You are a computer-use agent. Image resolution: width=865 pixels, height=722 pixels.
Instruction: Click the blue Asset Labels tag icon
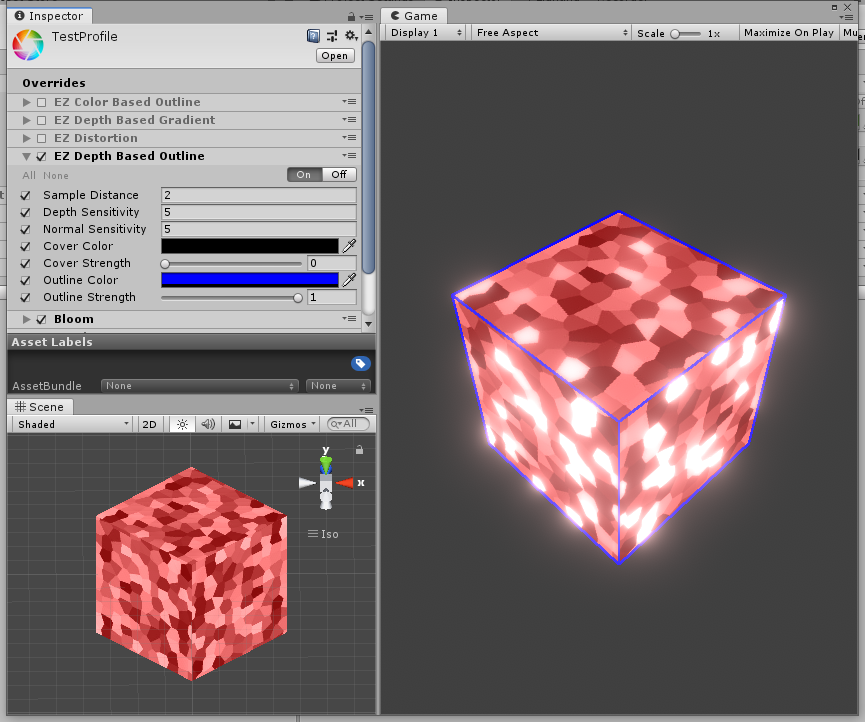coord(360,363)
